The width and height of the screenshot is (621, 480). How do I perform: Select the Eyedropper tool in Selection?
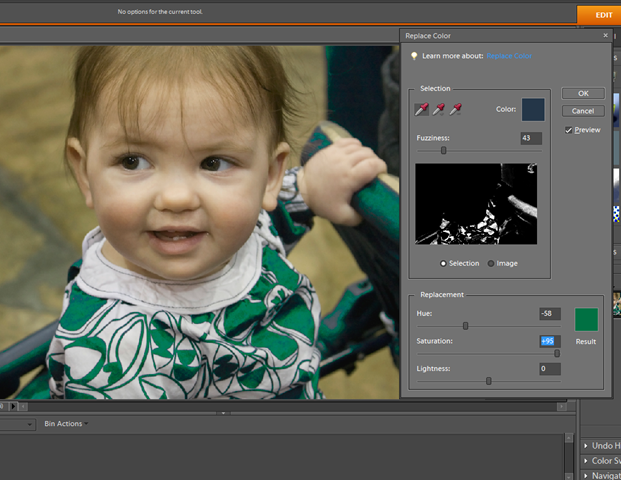click(x=421, y=109)
